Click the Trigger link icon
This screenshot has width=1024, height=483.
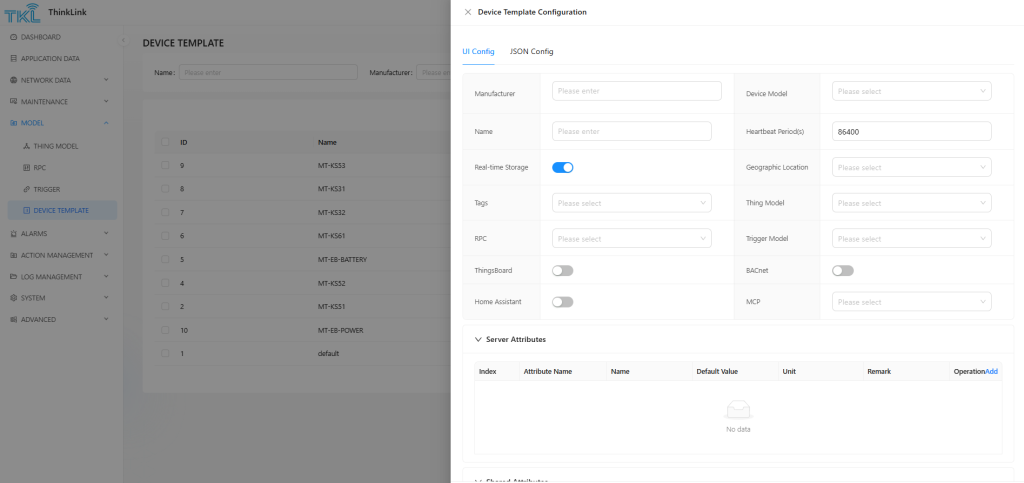pyautogui.click(x=26, y=189)
